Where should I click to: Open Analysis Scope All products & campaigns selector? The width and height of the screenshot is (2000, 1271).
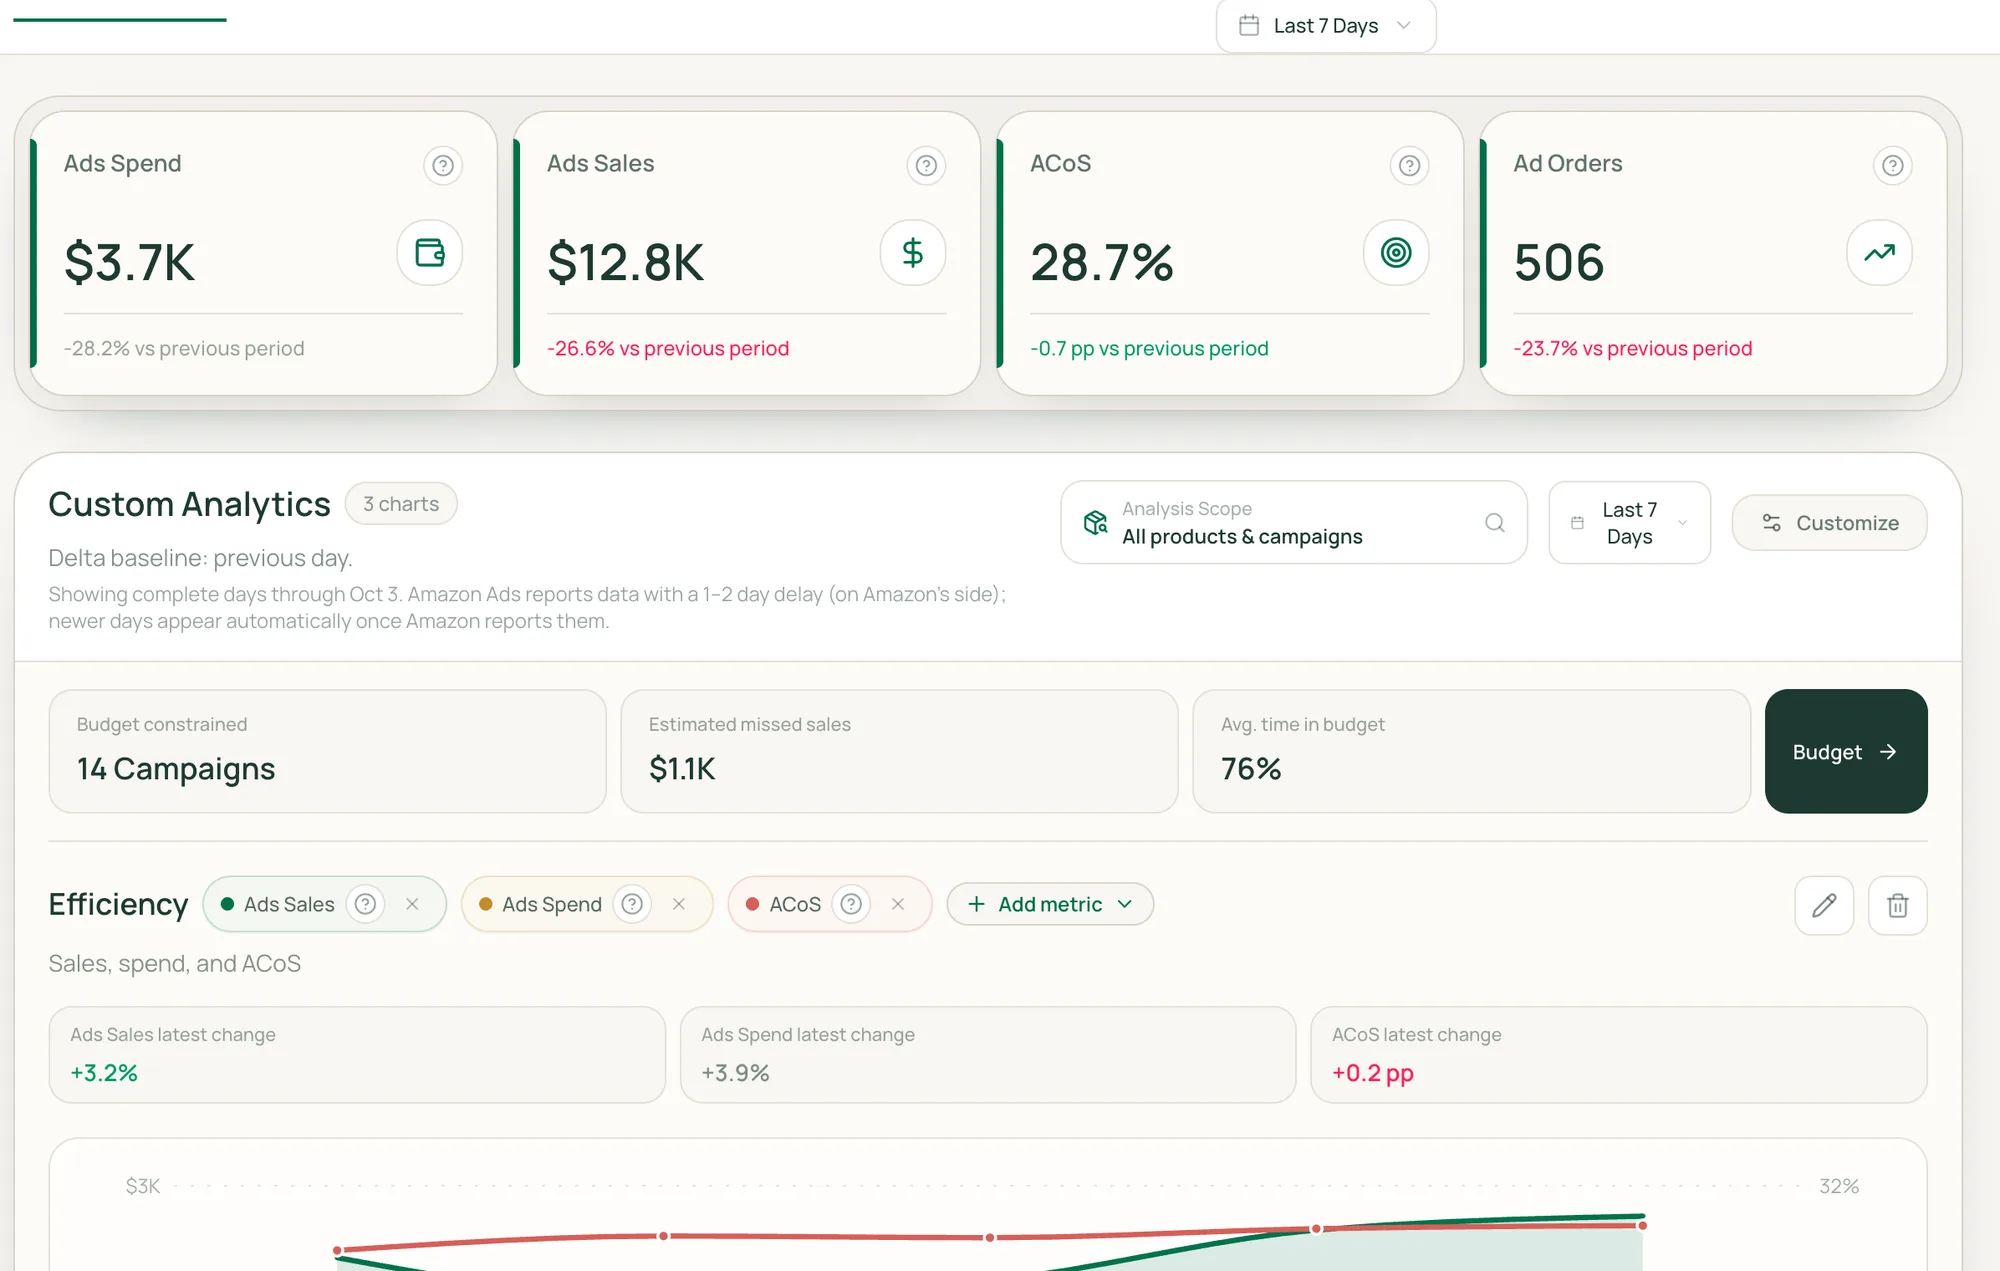coord(1294,523)
